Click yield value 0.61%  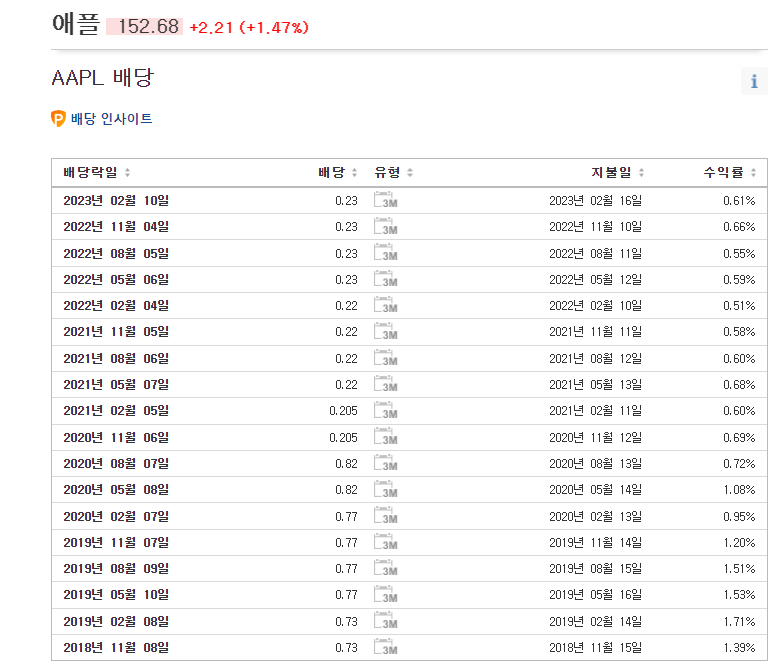[739, 201]
